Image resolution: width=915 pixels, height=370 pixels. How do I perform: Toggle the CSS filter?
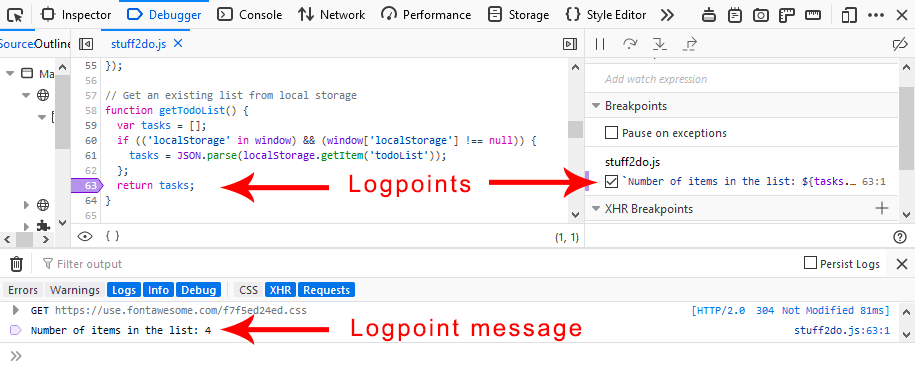[x=249, y=290]
